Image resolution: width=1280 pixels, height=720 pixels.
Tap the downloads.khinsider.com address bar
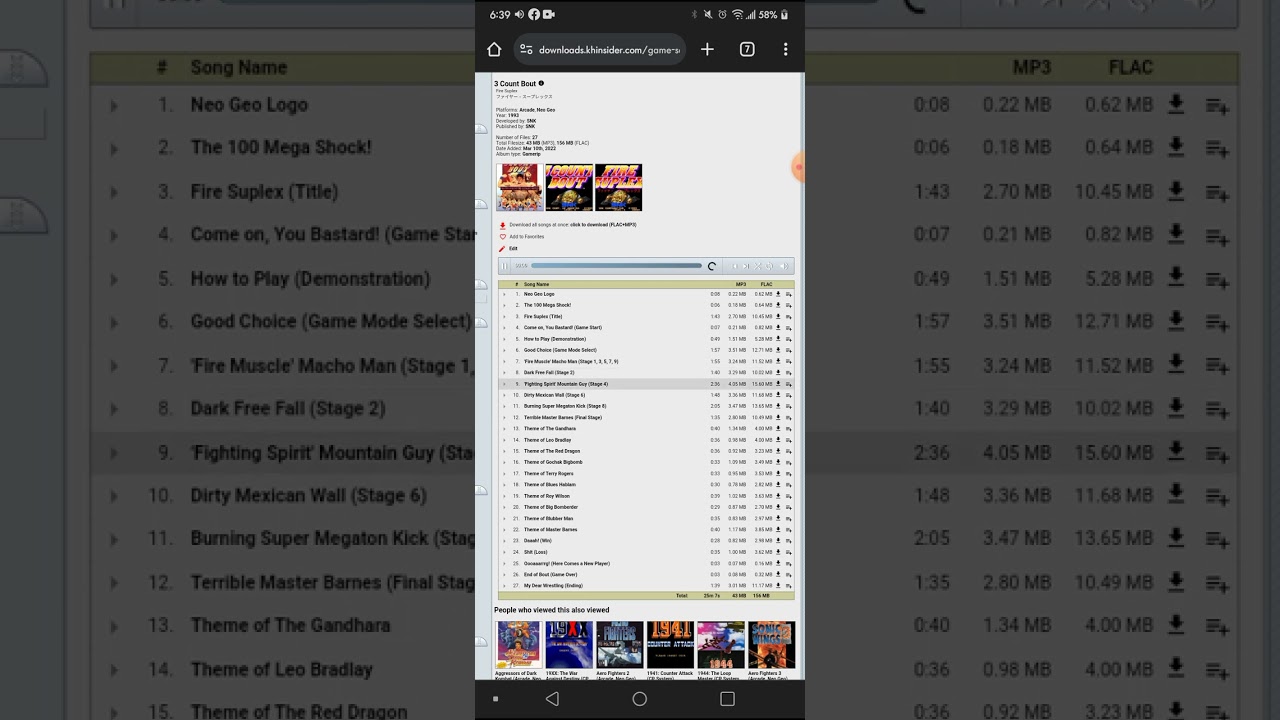(600, 49)
